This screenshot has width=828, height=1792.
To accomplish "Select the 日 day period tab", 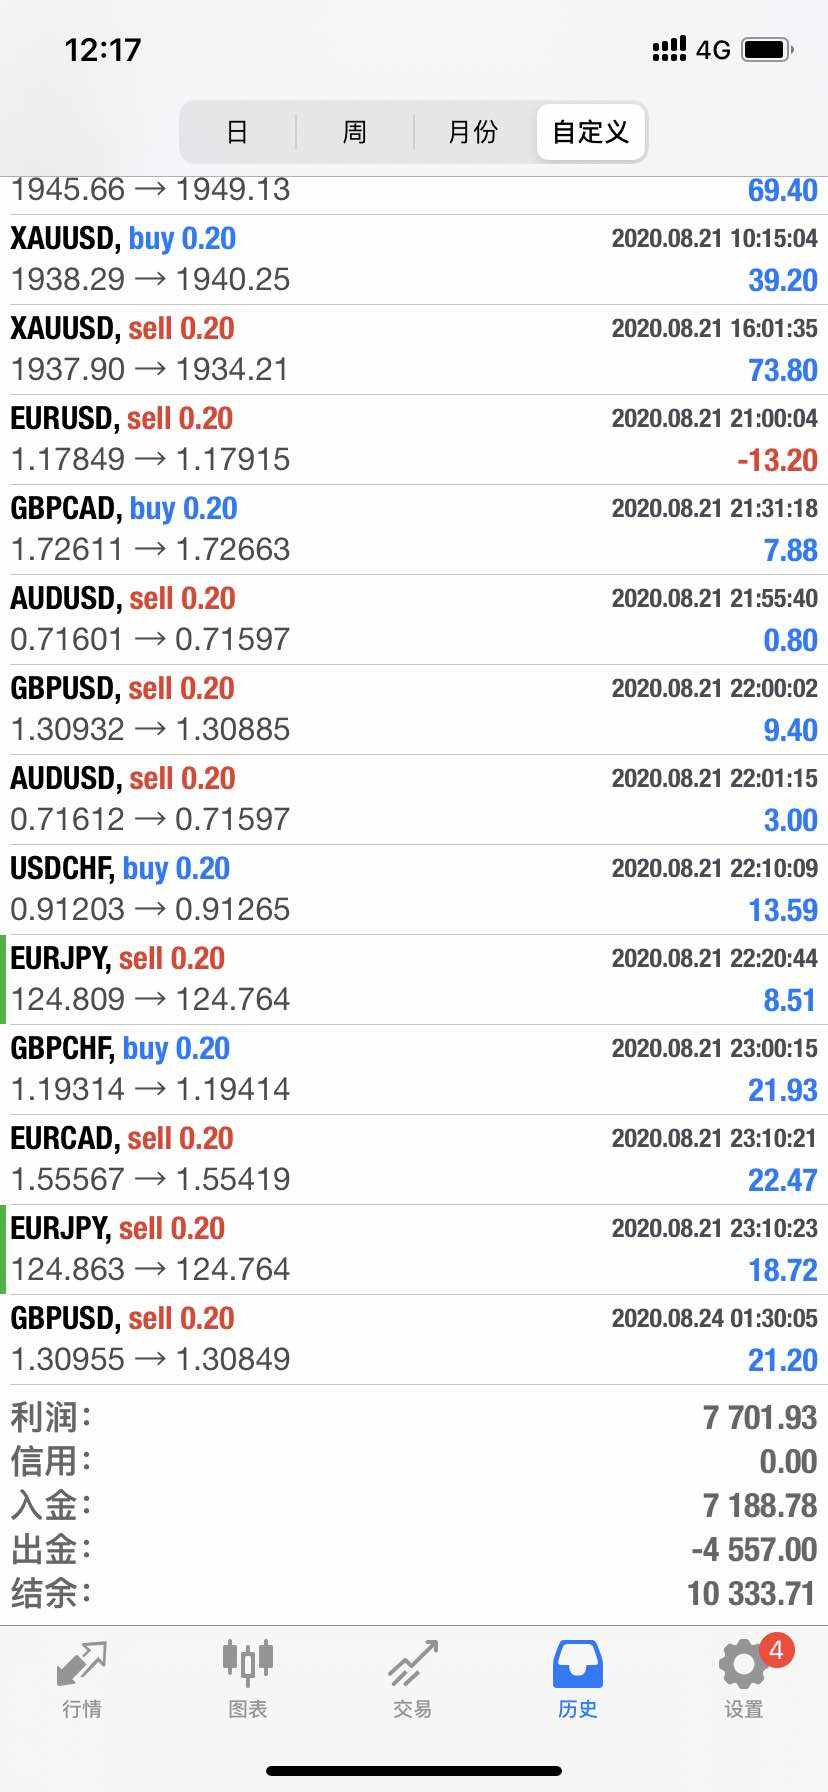I will point(237,132).
